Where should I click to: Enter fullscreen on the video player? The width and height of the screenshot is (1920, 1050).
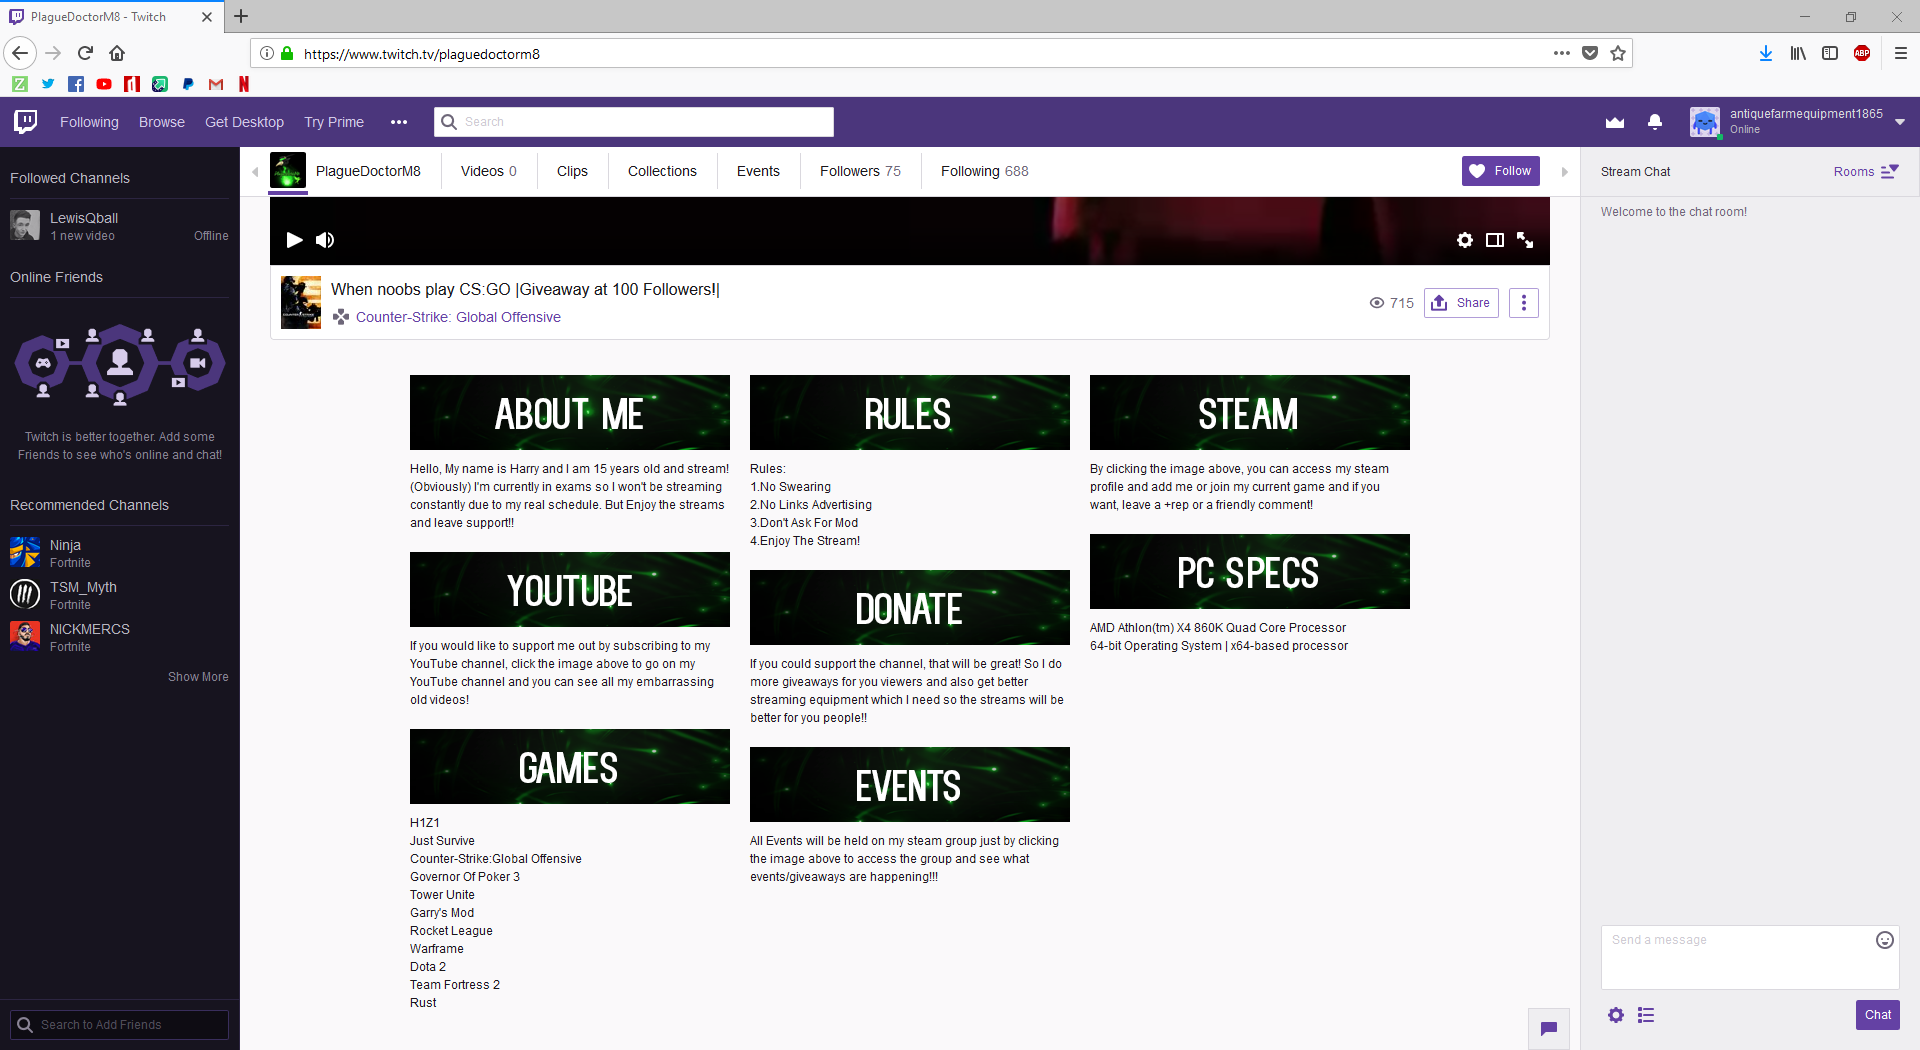point(1525,240)
